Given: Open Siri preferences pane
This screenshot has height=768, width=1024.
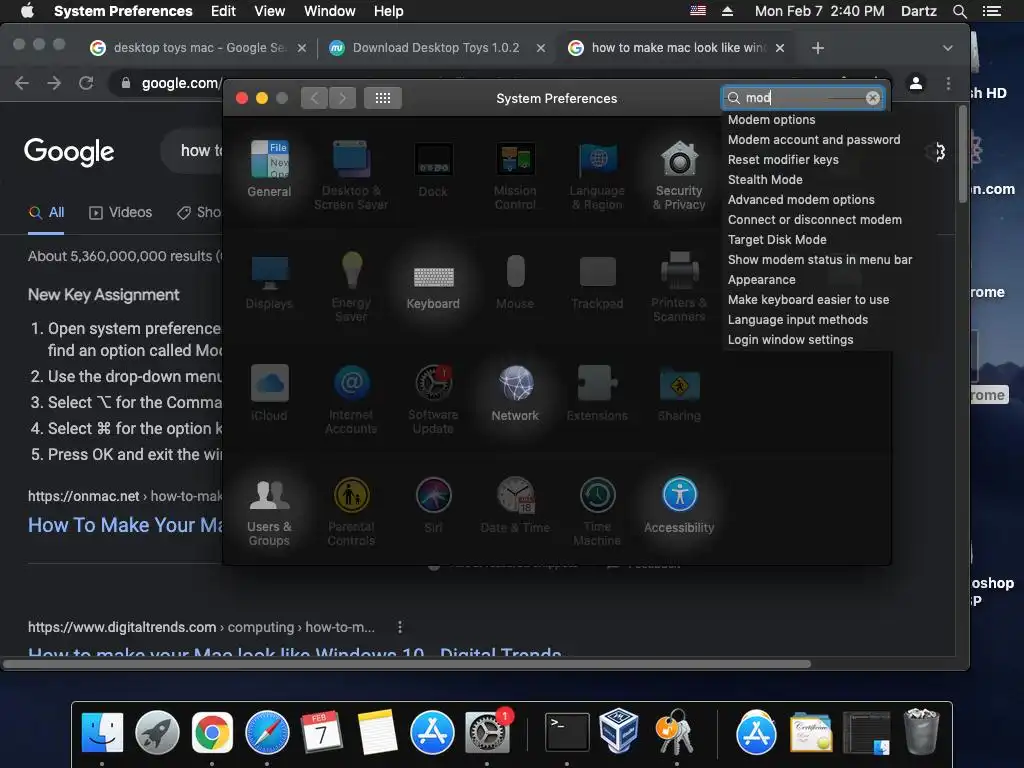Looking at the screenshot, I should coord(433,505).
